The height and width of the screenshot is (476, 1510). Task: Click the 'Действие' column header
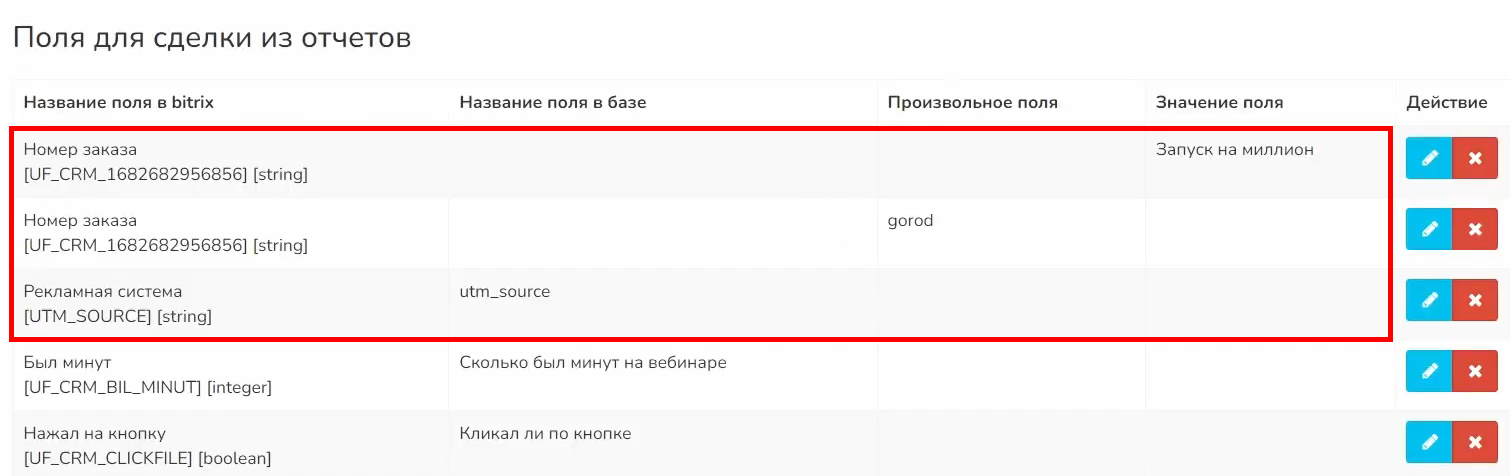pos(1446,103)
